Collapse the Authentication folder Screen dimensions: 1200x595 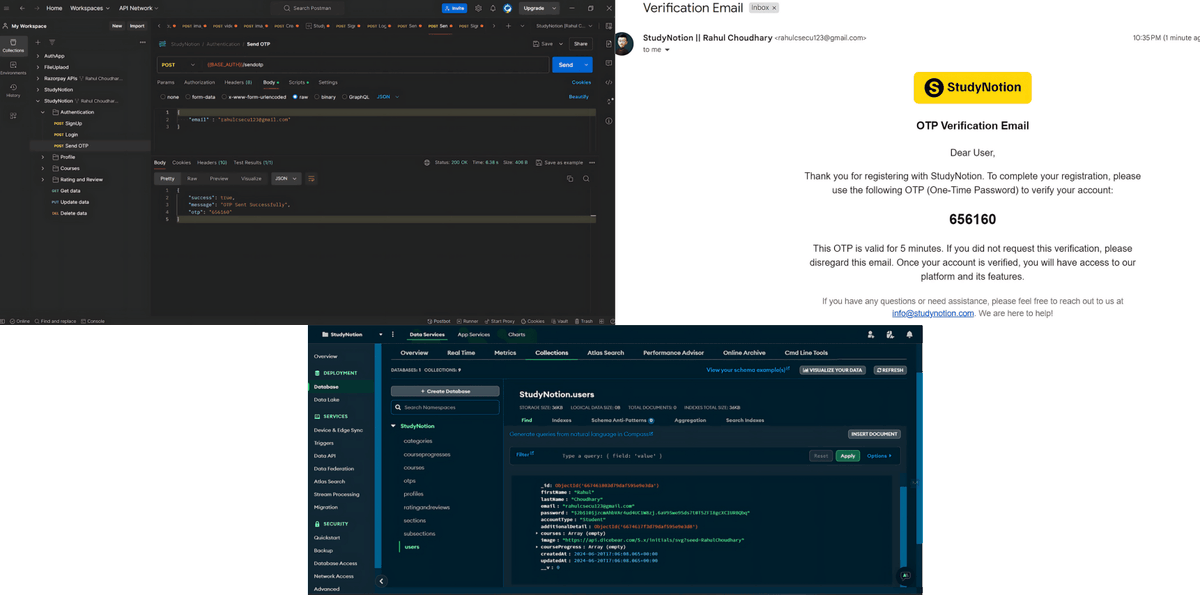tap(43, 112)
